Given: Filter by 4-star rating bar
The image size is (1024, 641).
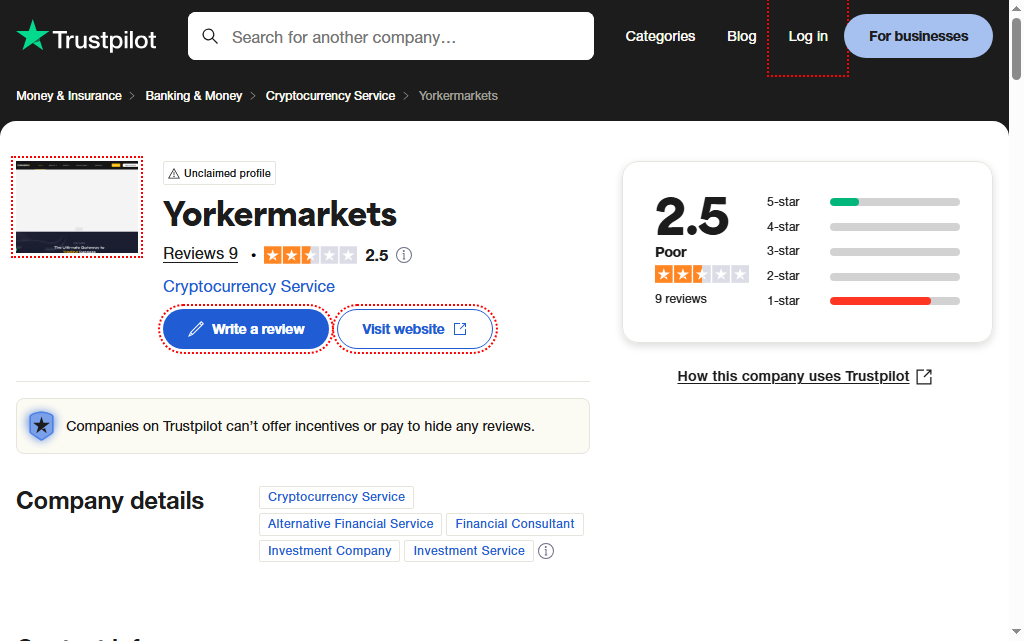Looking at the screenshot, I should [863, 227].
